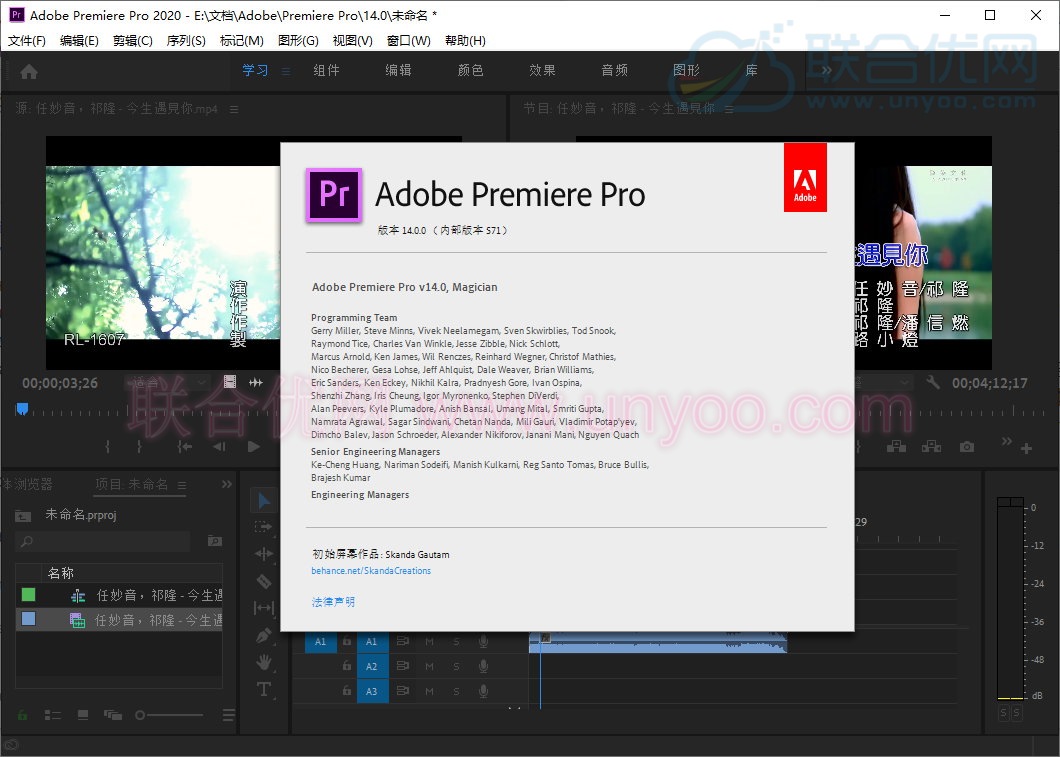Open the 法律声明 link in About dialog
This screenshot has height=757, width=1060.
tap(333, 602)
